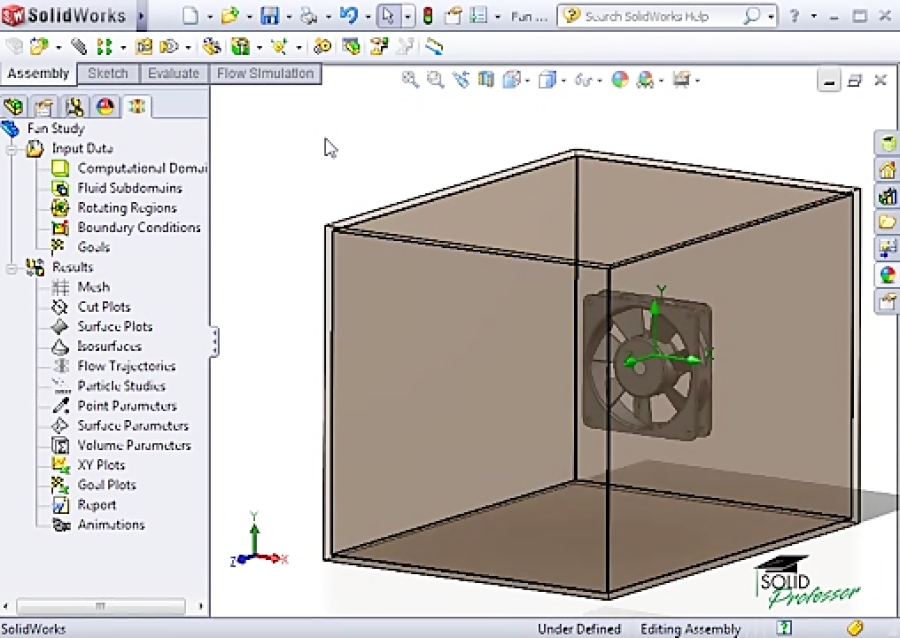Switch to the Flow Simulation tab
The width and height of the screenshot is (900, 638).
(x=265, y=73)
